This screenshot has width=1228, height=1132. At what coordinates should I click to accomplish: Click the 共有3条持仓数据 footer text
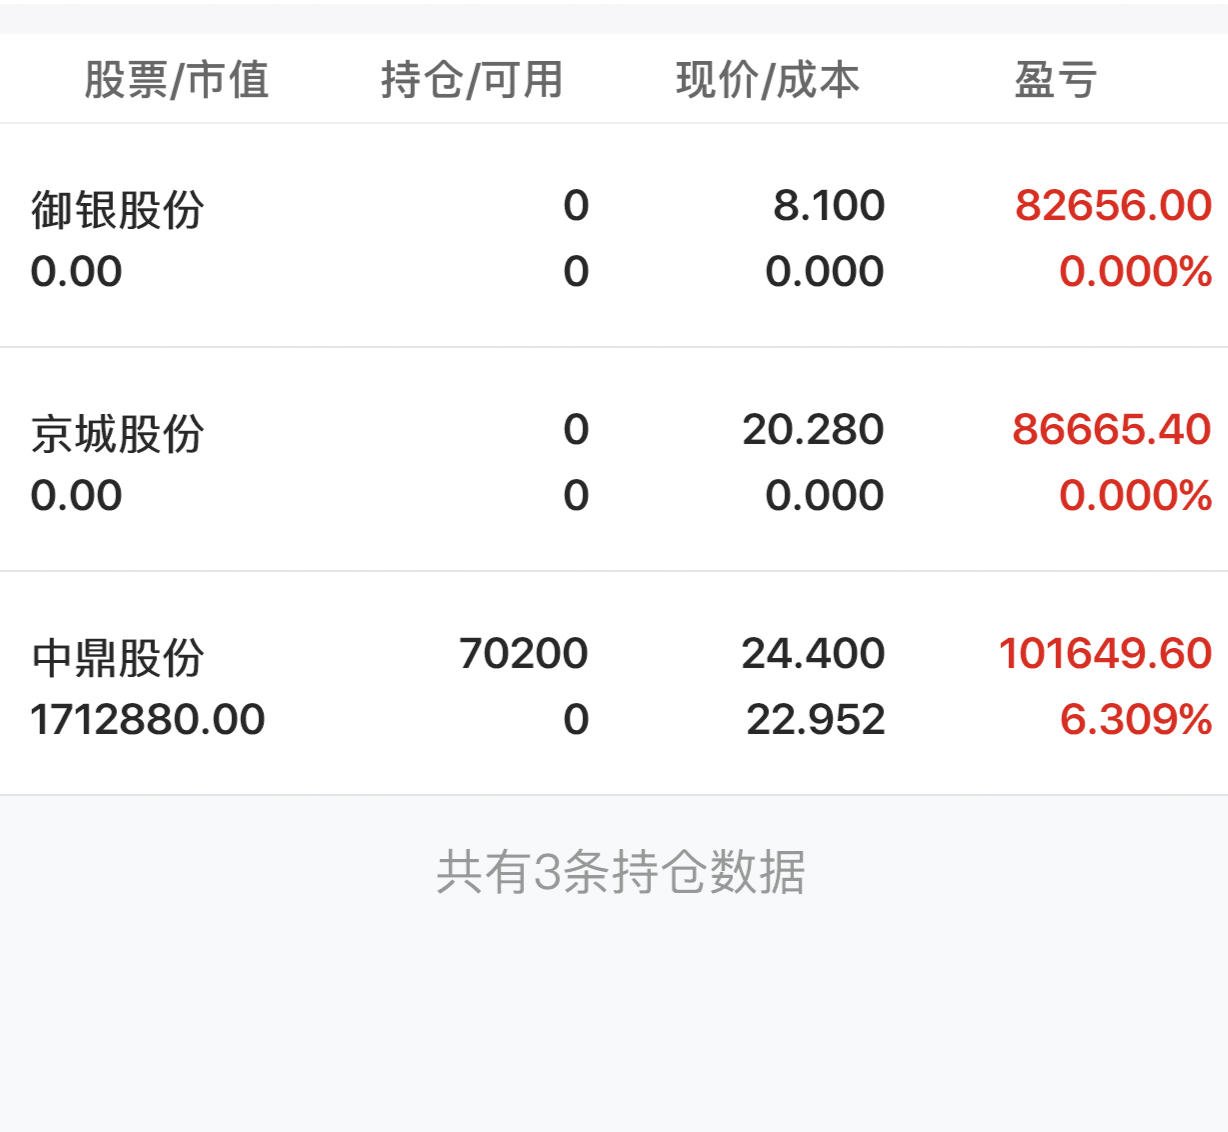click(620, 872)
